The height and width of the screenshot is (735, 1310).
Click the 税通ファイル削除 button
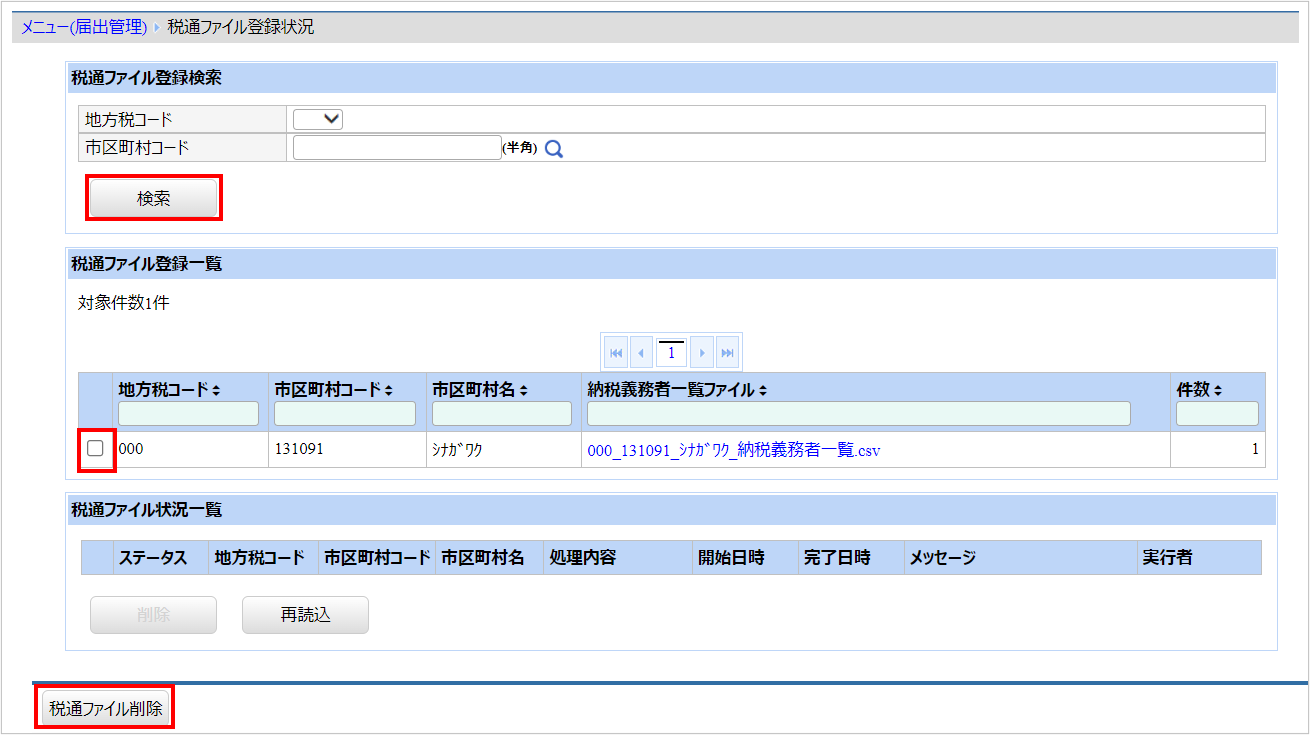click(105, 709)
